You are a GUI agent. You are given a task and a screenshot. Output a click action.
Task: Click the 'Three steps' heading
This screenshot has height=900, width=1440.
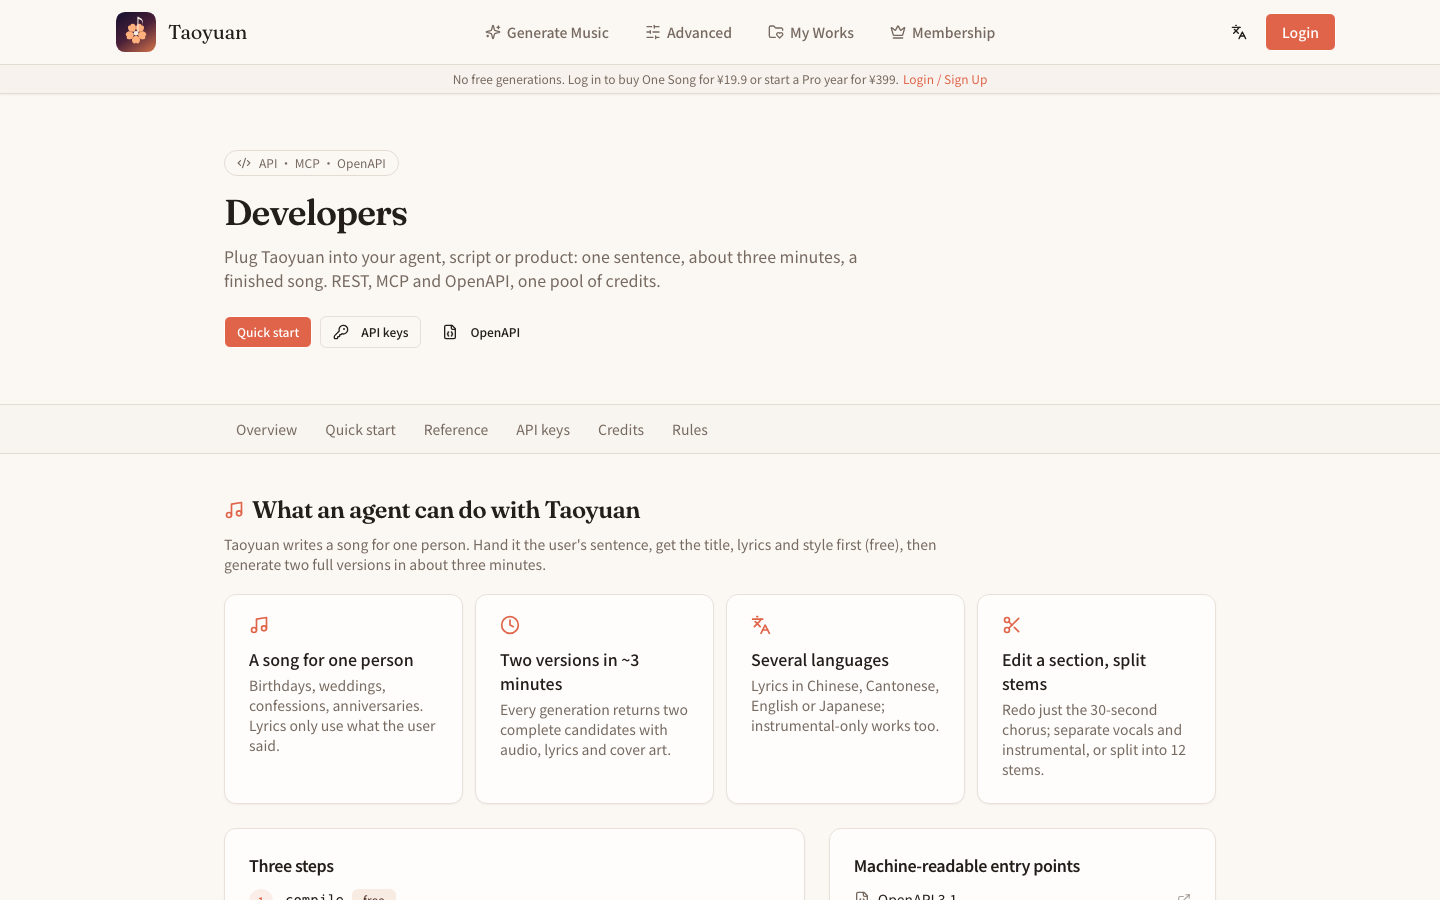point(291,866)
